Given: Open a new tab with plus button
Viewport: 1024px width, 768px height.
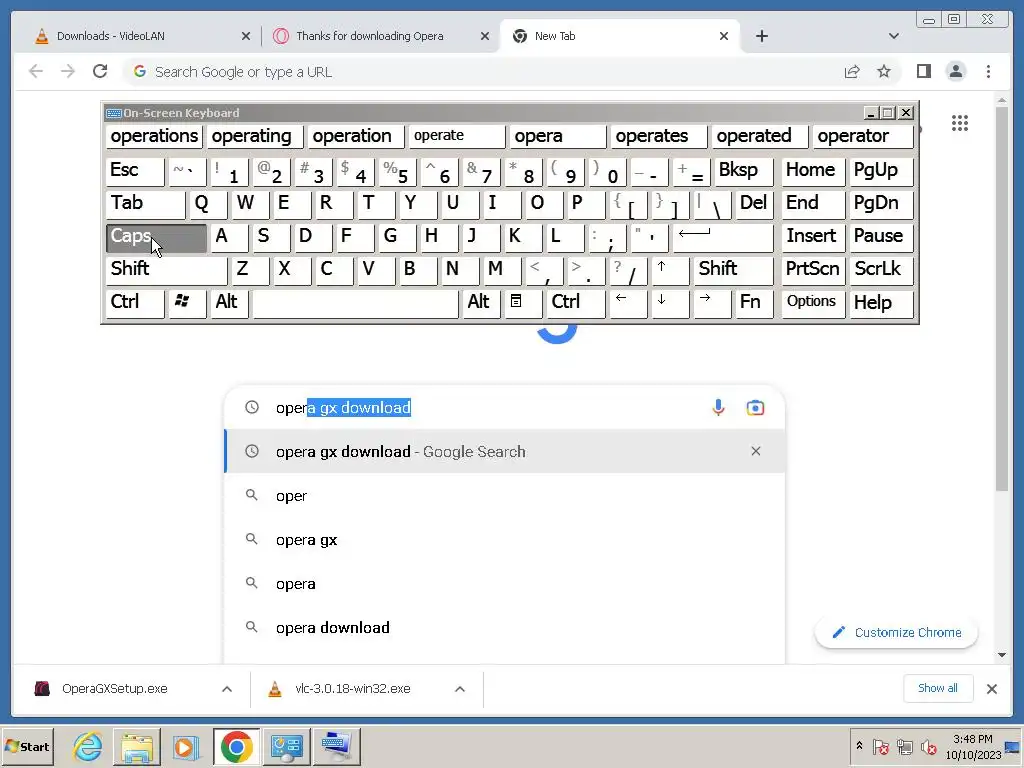Looking at the screenshot, I should 761,36.
